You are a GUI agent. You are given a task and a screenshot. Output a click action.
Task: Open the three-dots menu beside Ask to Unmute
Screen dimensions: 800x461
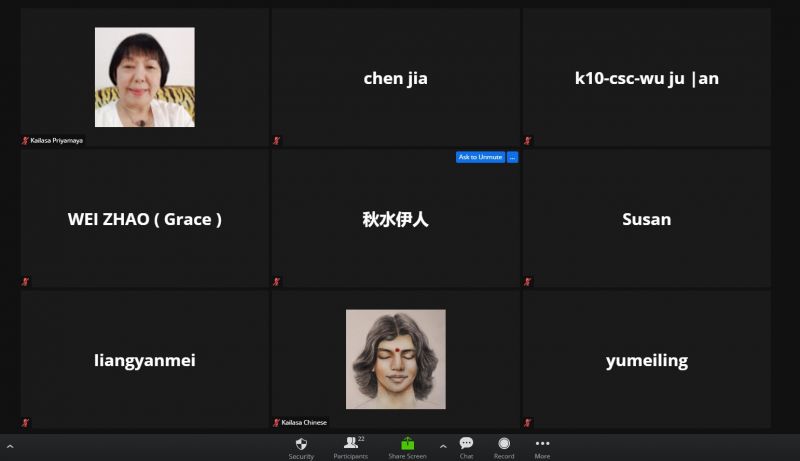click(x=512, y=157)
